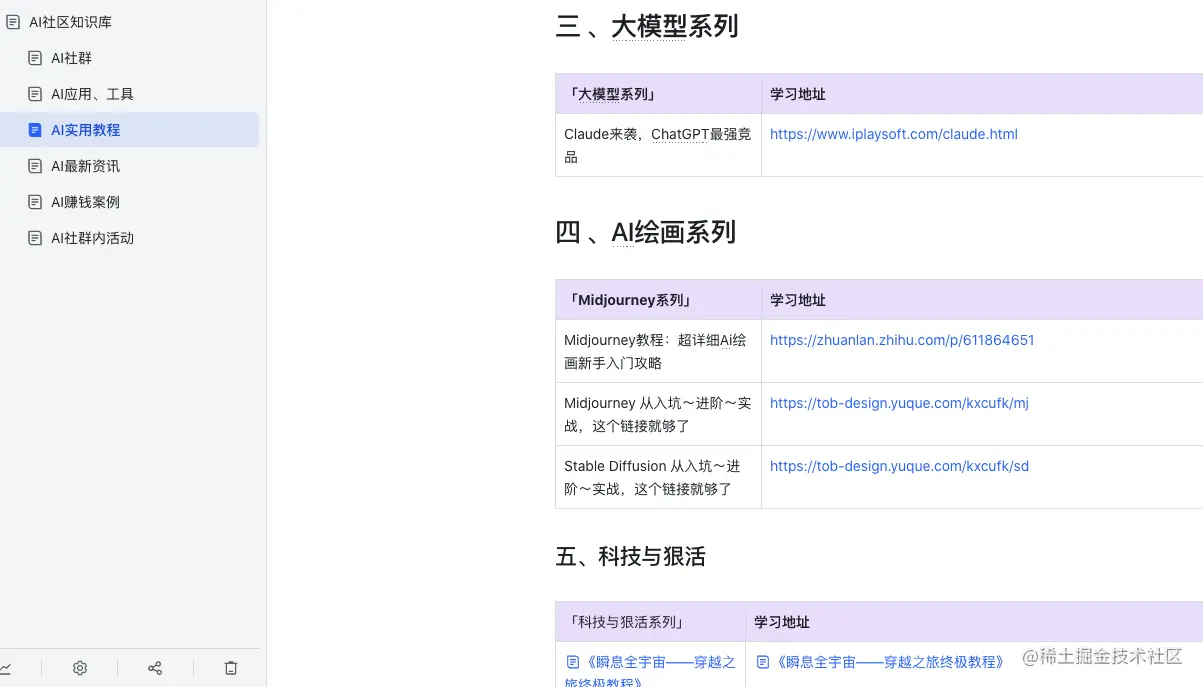Click the blue document icon beside AI实用教程
The image size is (1203, 687).
tap(35, 130)
